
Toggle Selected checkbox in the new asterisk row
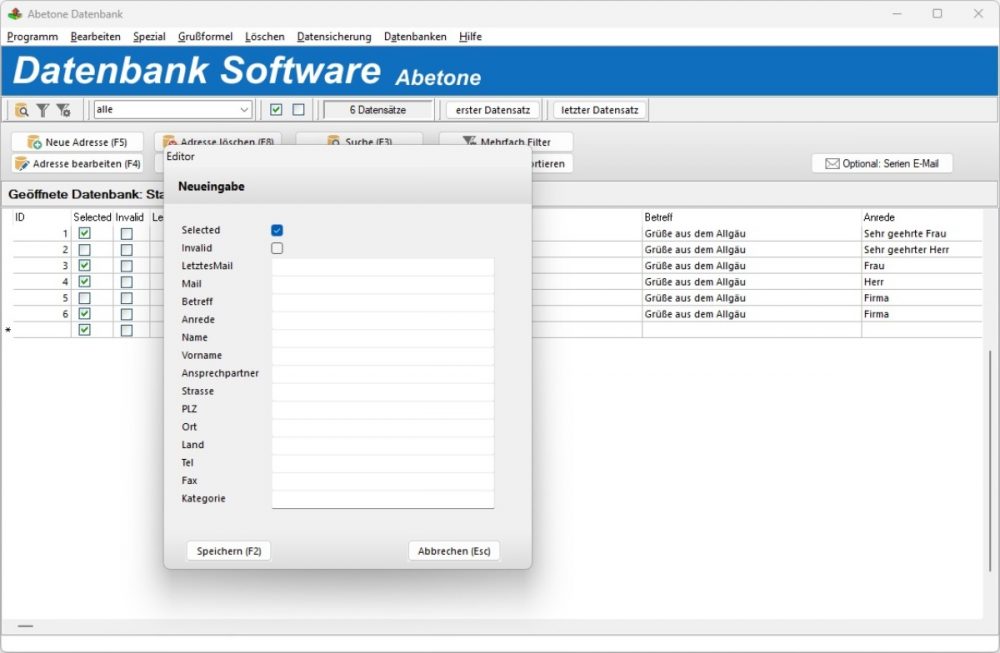pos(84,330)
